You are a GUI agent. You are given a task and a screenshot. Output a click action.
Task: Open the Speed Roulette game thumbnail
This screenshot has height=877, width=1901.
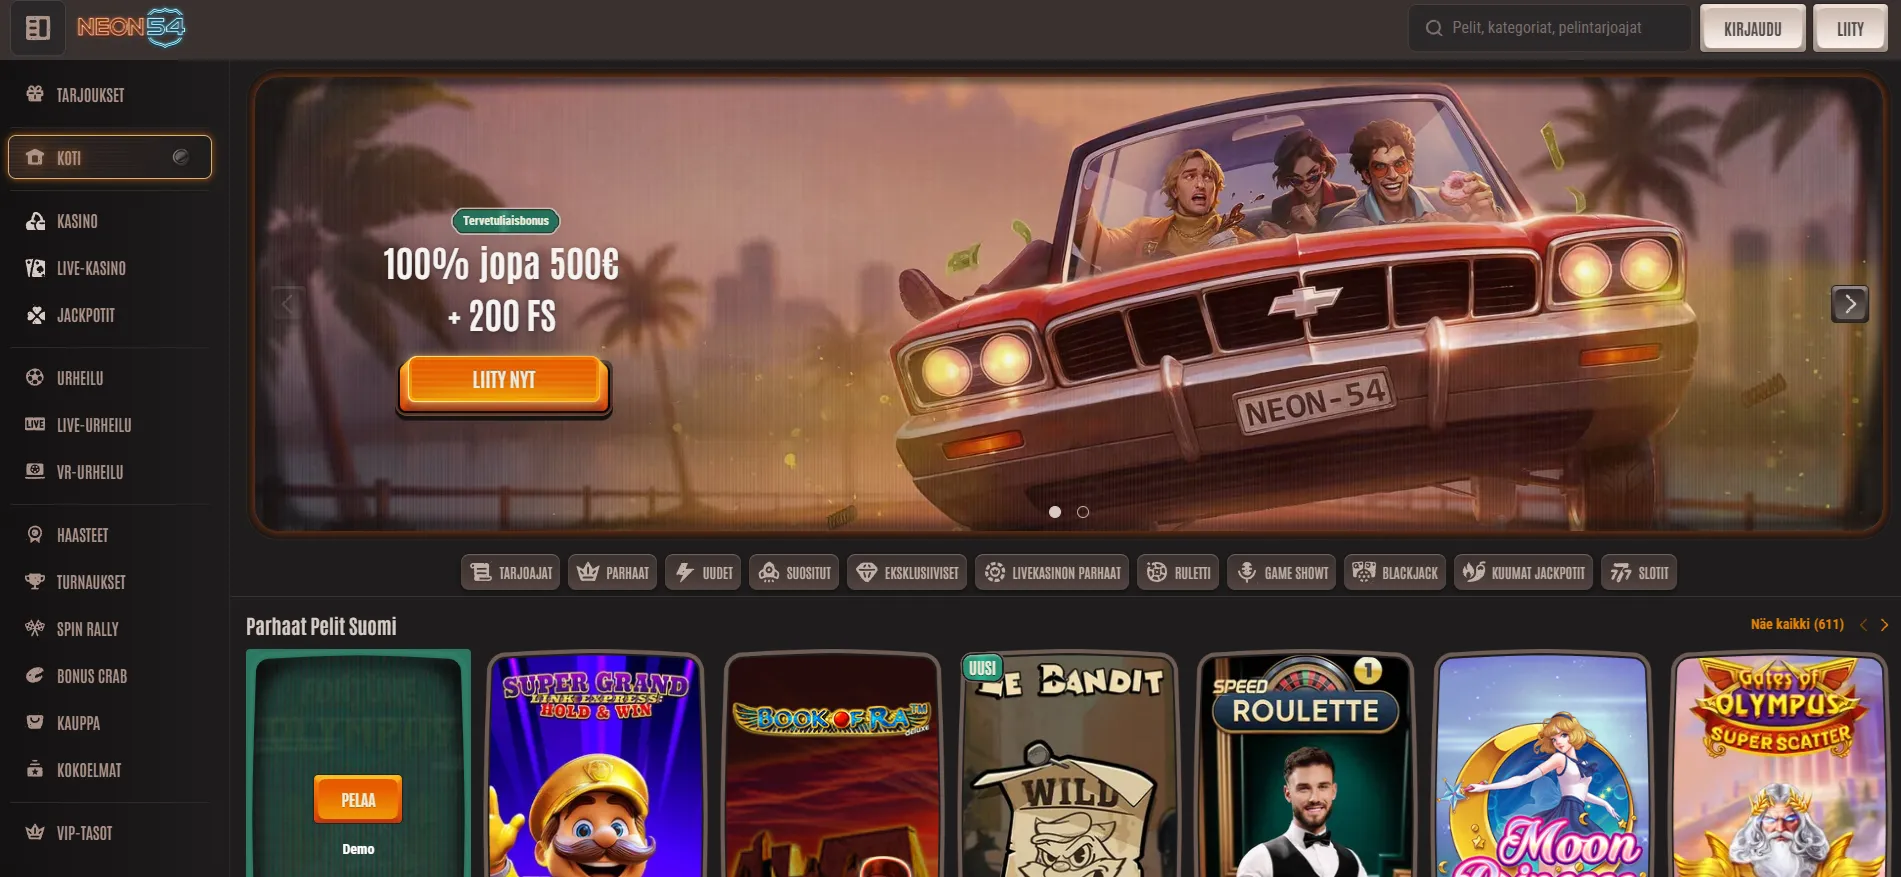pyautogui.click(x=1305, y=766)
